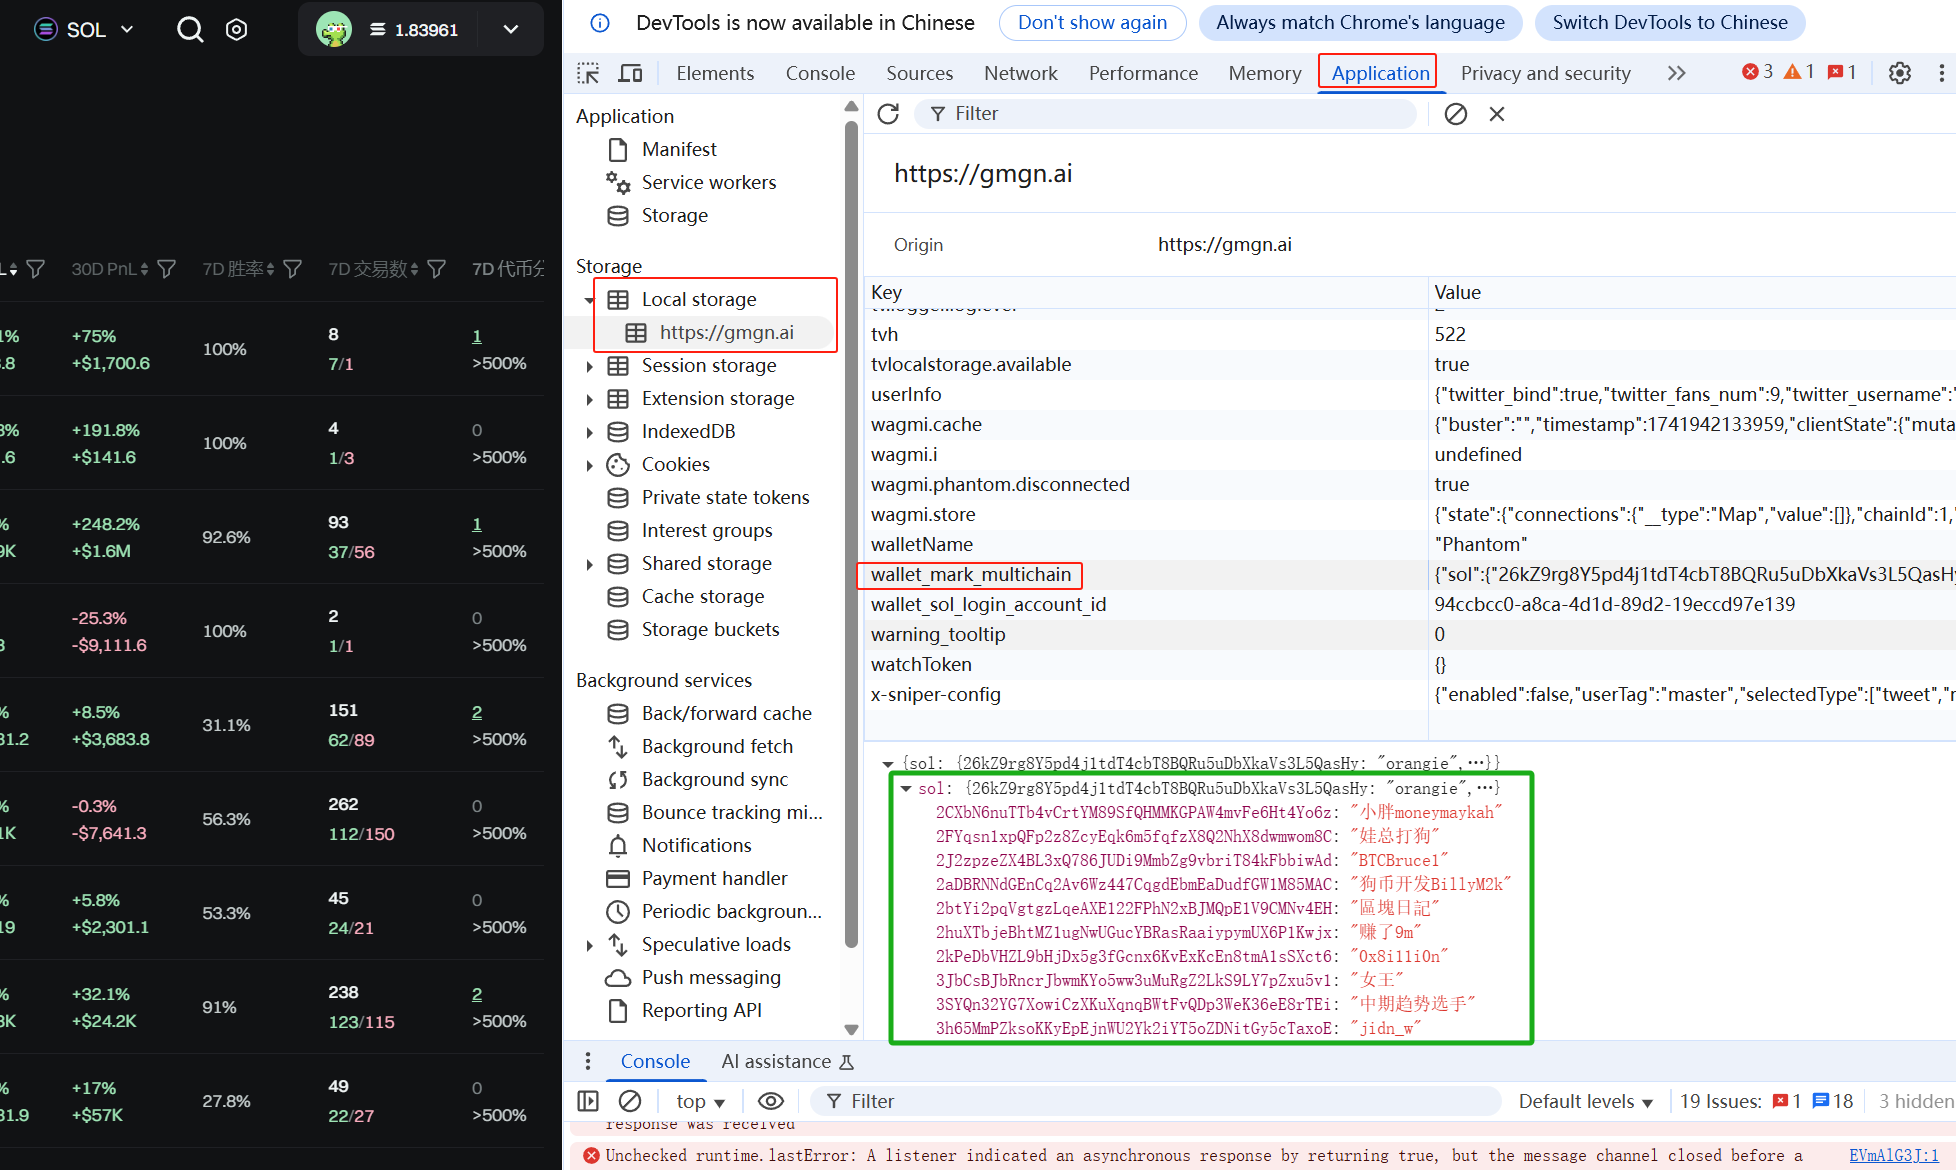Expand the wallet balance chevron dropdown
Image resolution: width=1956 pixels, height=1170 pixels.
[x=511, y=30]
